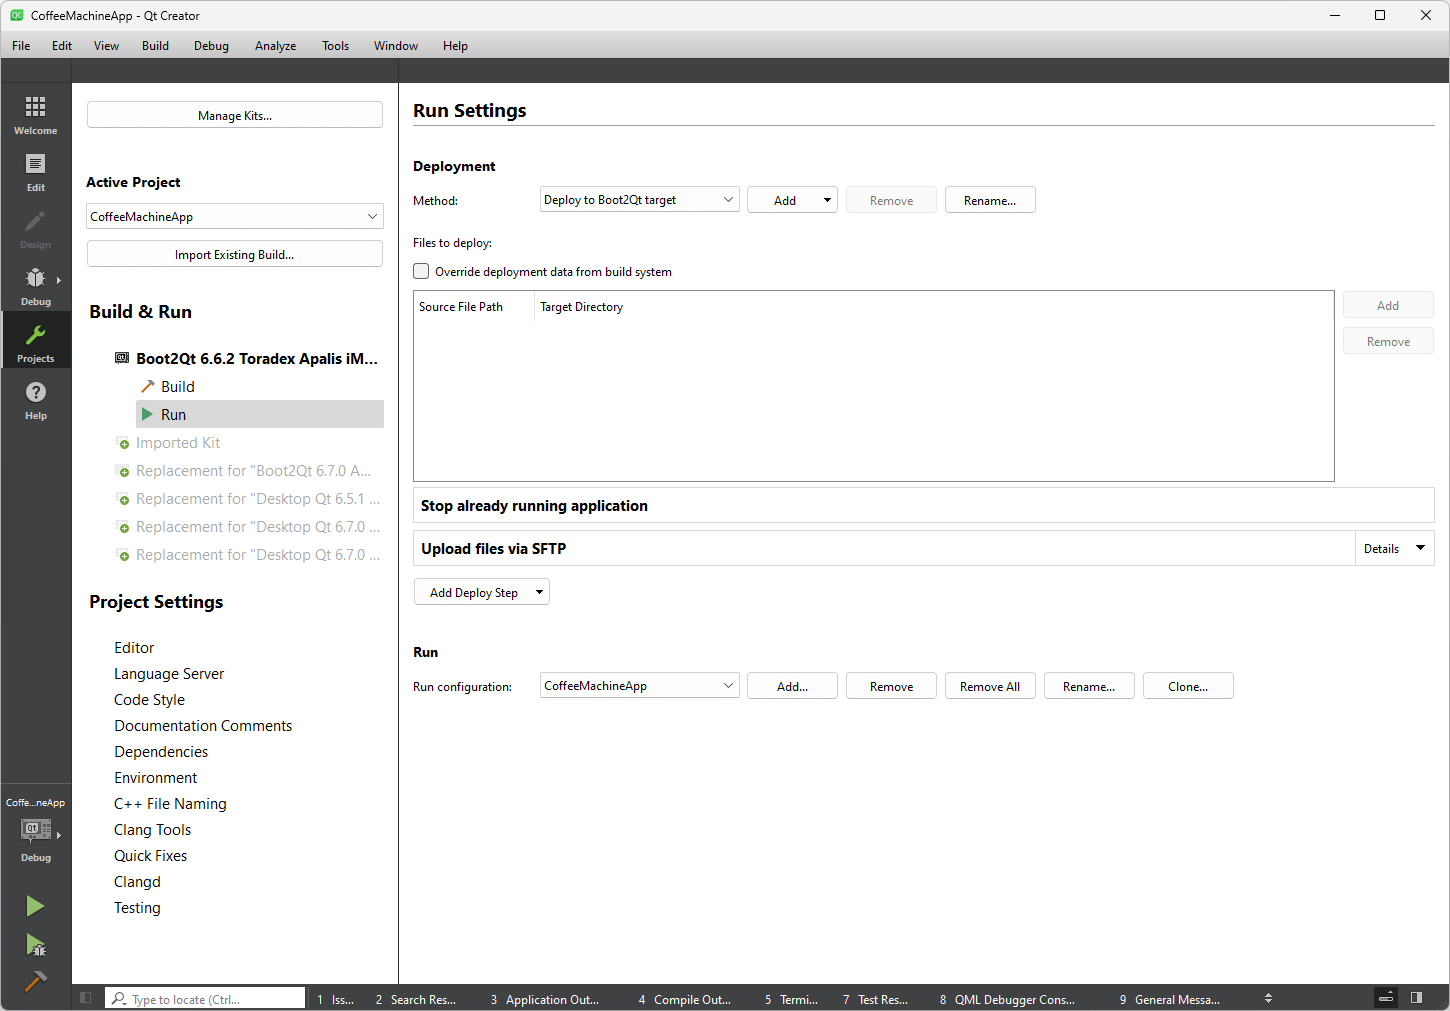
Task: Expand Details for Upload files via SFTP
Action: [x=1394, y=549]
